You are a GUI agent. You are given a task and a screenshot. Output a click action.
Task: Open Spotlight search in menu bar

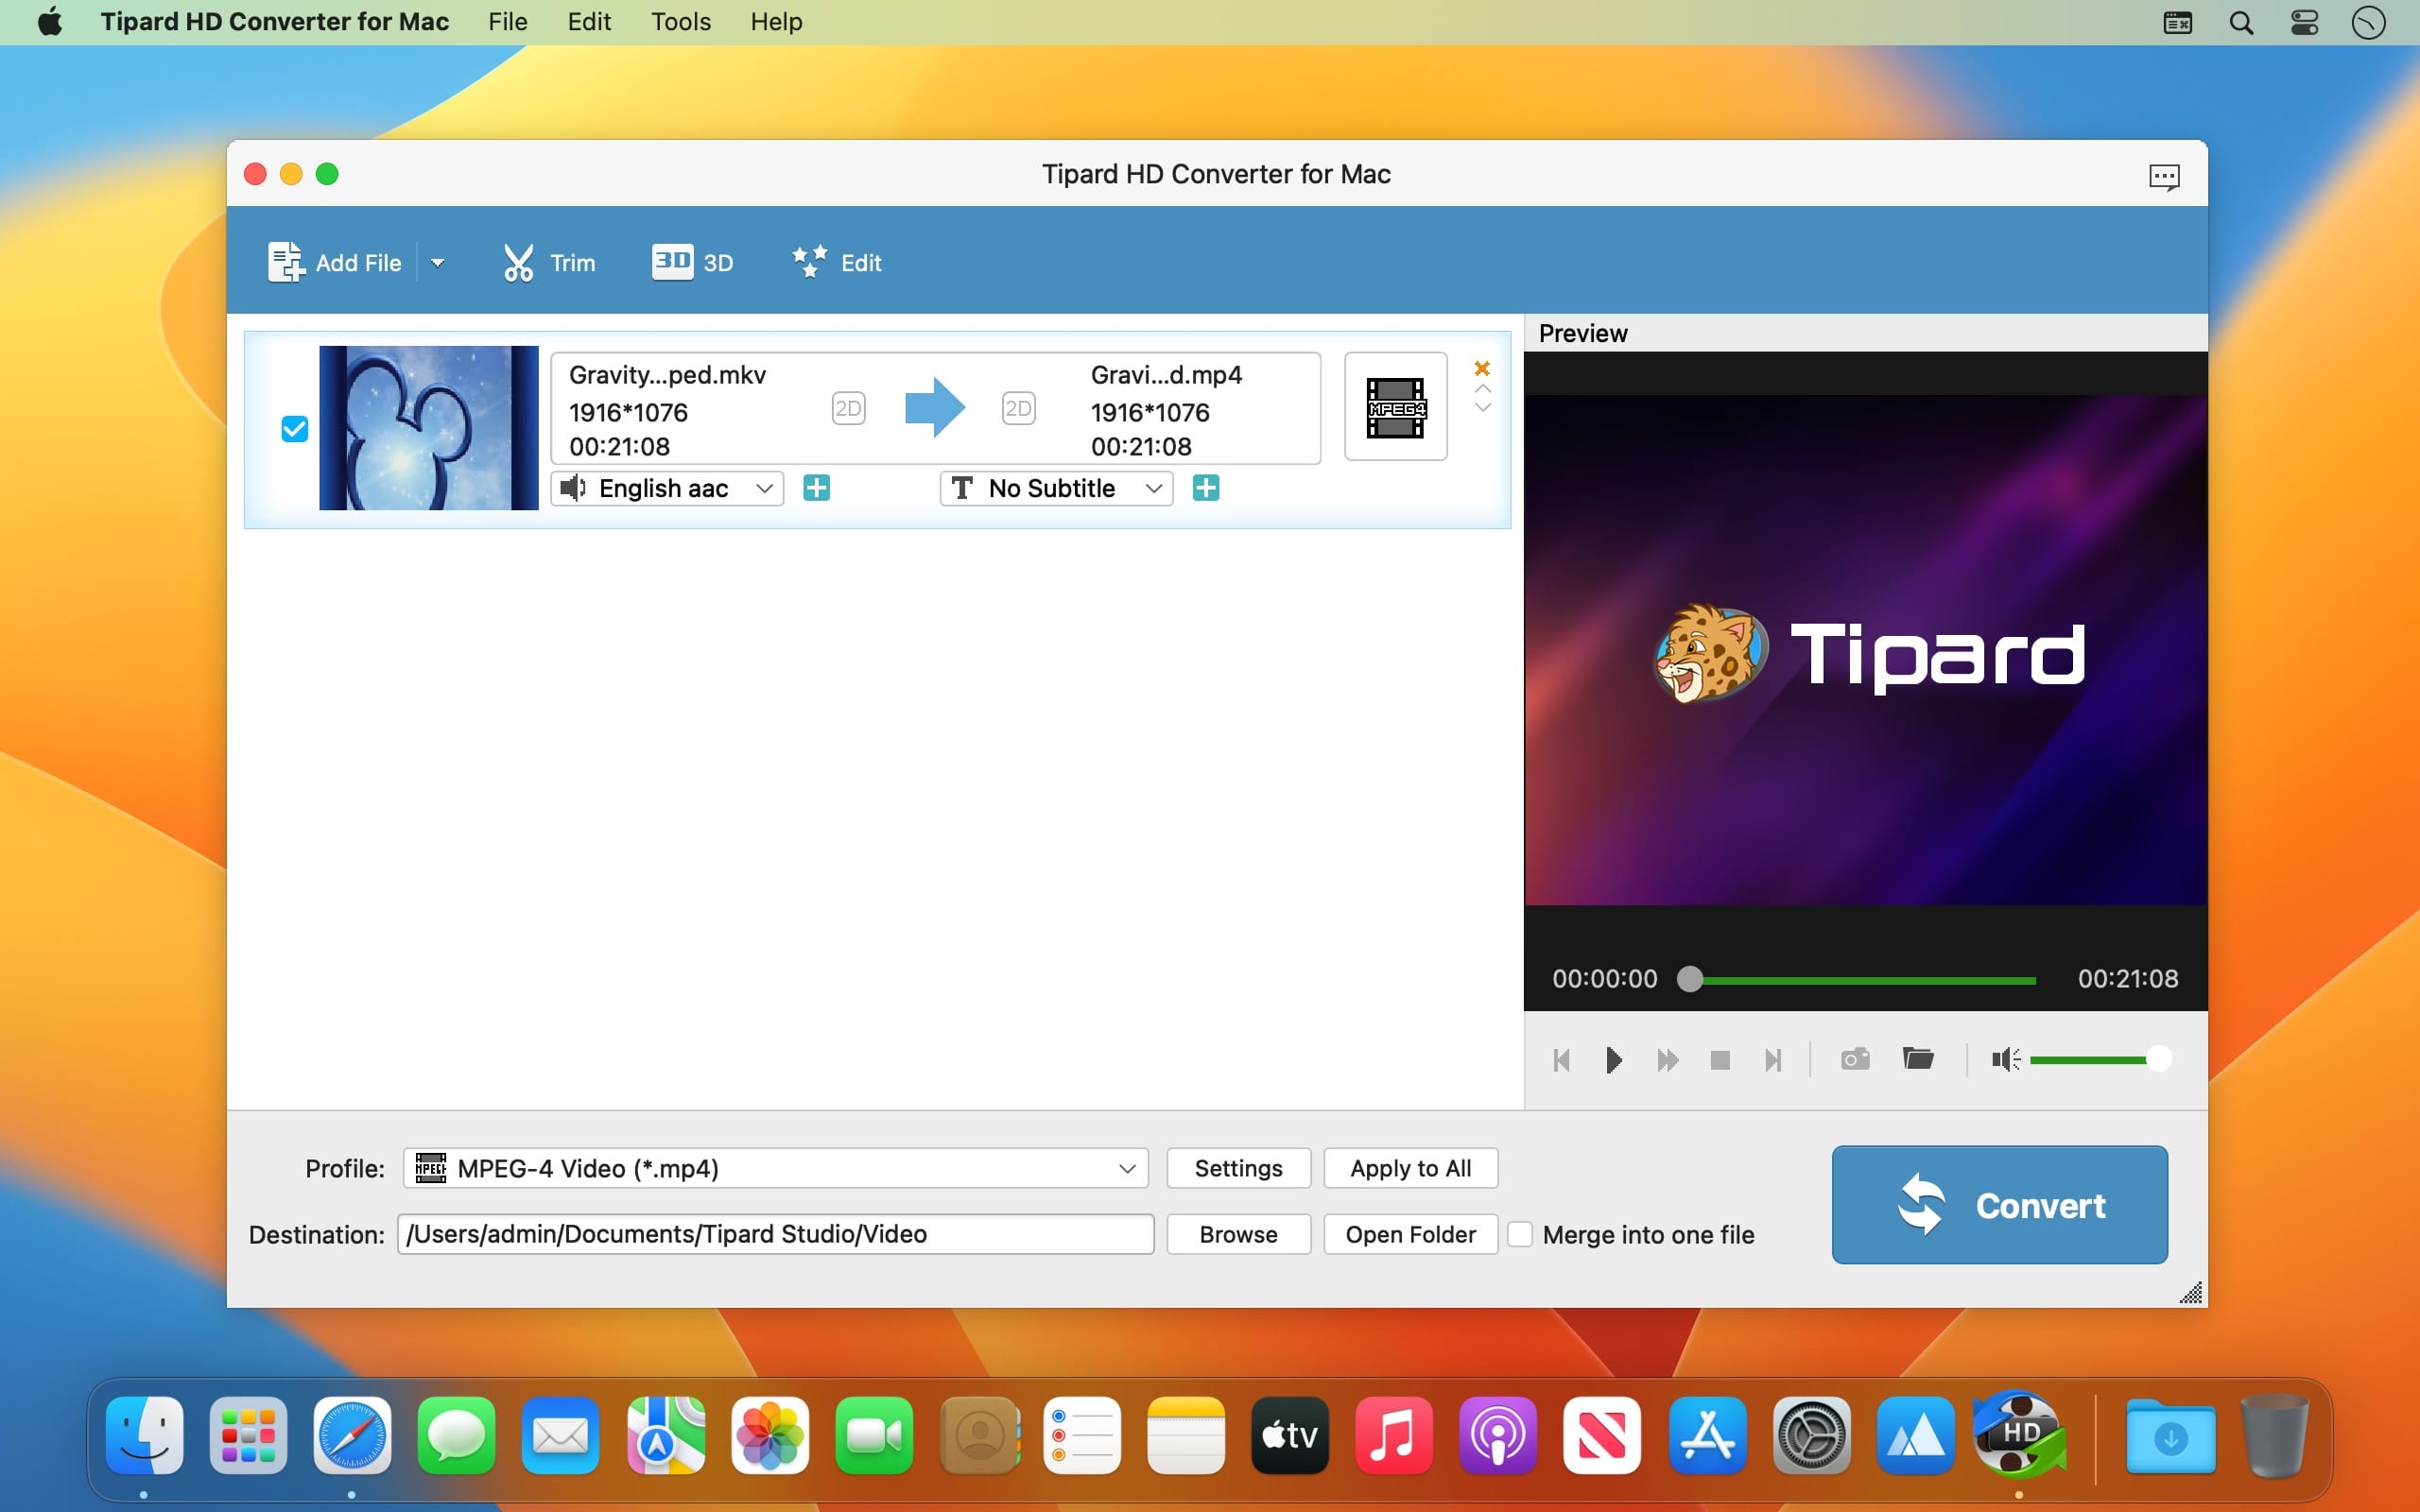pos(2241,22)
